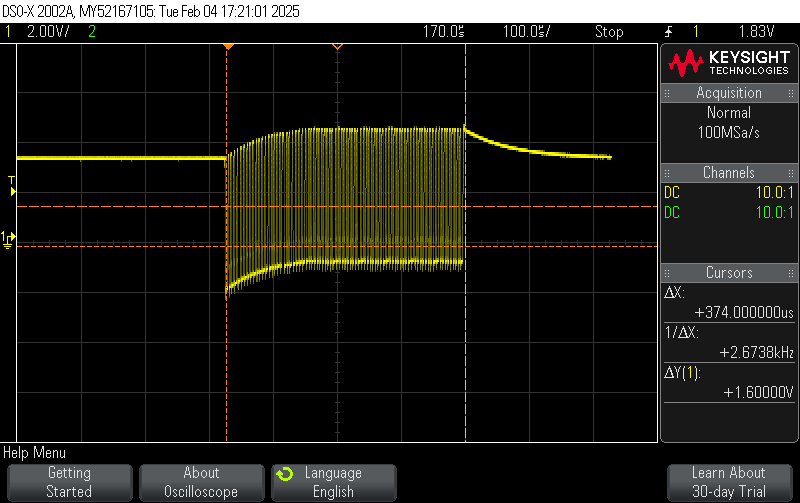Select the yellow DC 10.0:1 channel row
Screen dimensions: 800x503
pos(729,193)
